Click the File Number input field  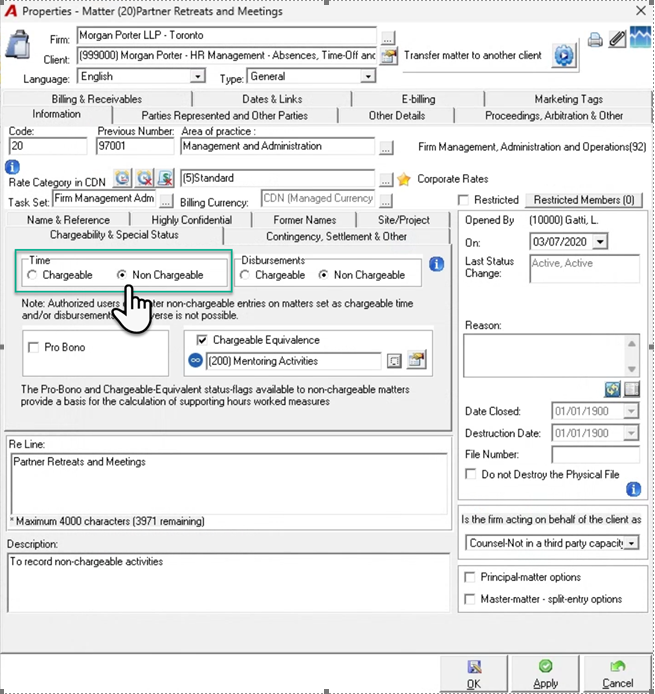coord(595,455)
